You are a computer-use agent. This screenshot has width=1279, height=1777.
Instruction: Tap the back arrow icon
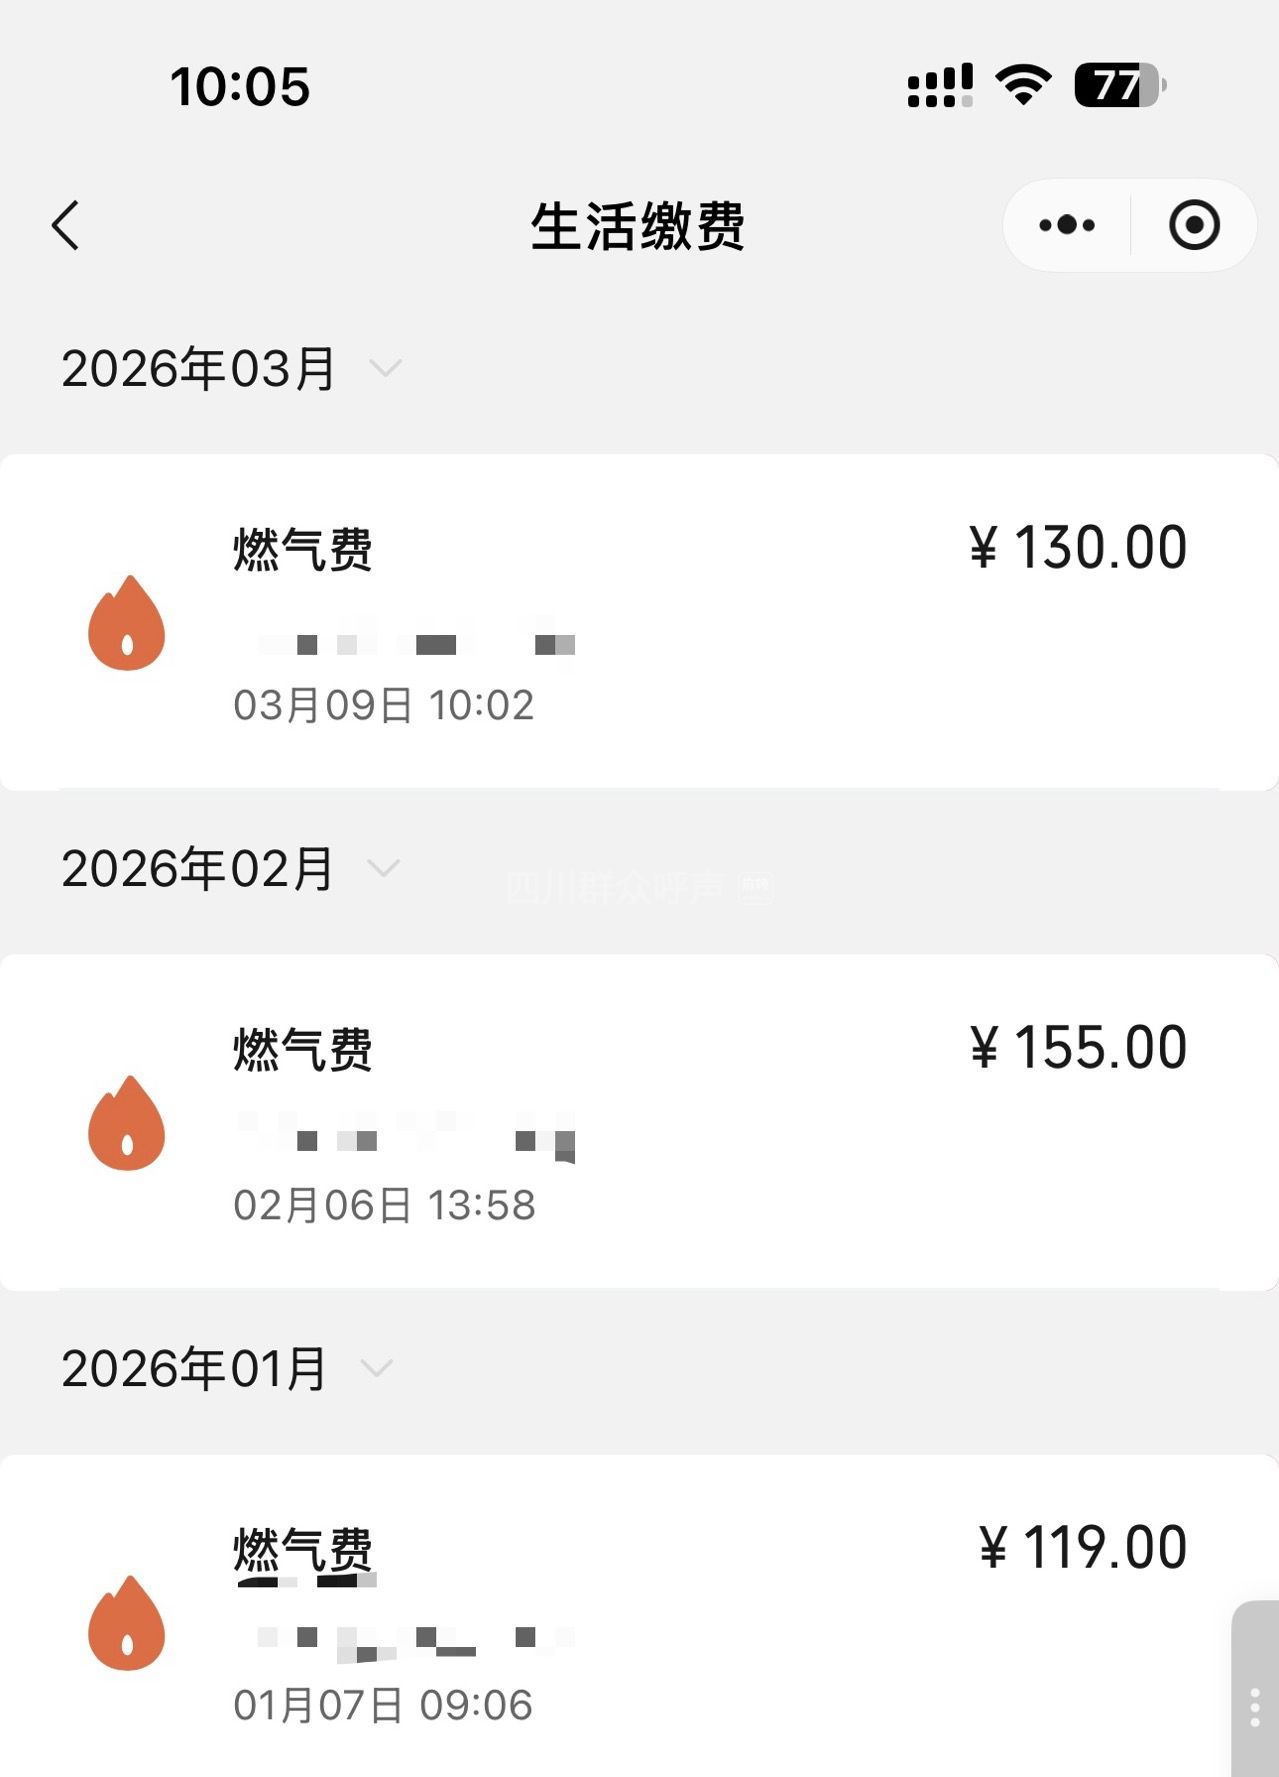tap(66, 225)
